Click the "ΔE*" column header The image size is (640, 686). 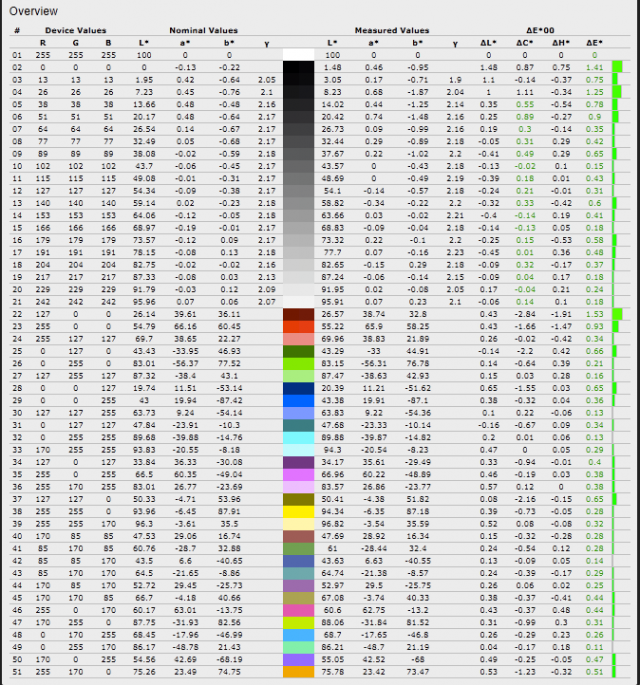click(x=595, y=42)
